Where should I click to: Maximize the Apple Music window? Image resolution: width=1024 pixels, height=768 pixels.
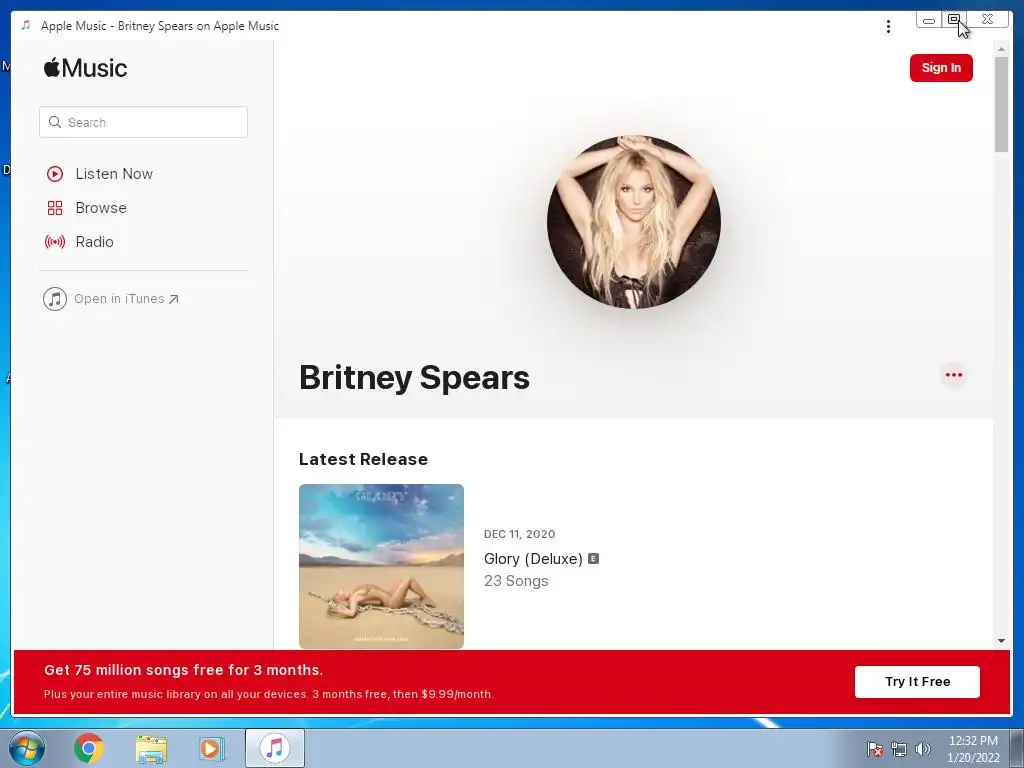pos(954,20)
